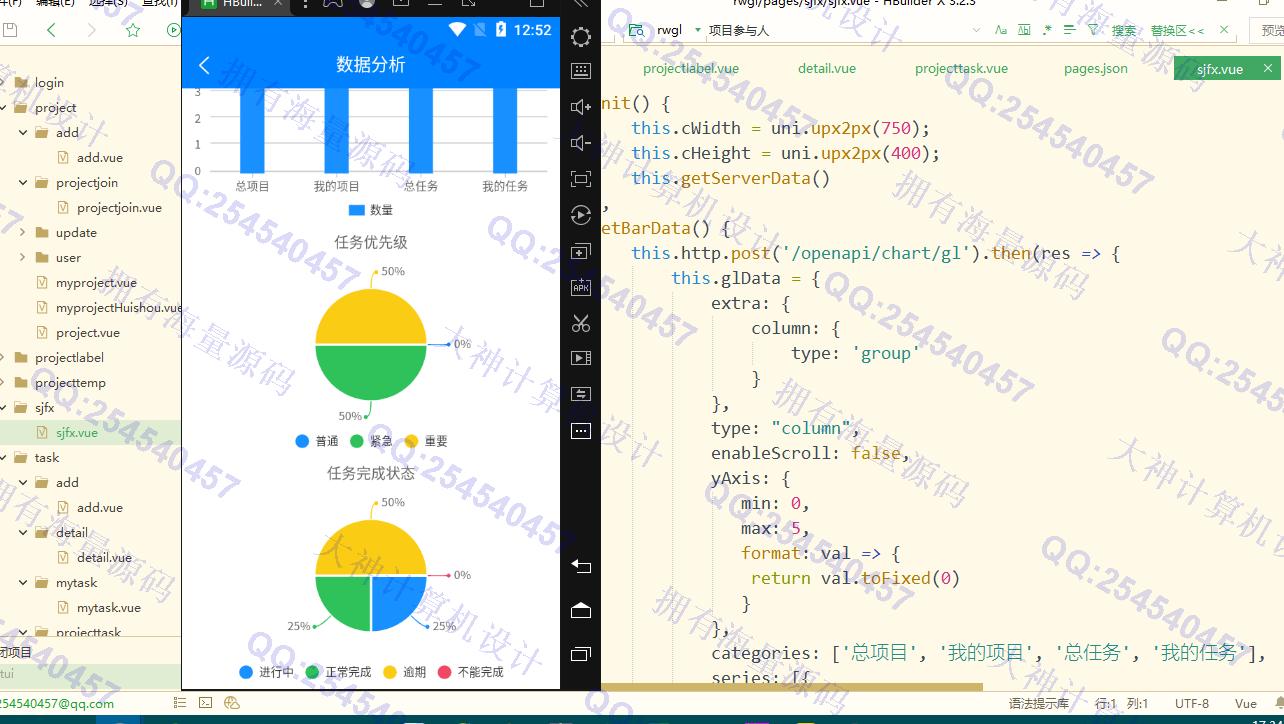Click 语法提示库 in status bar
1284x724 pixels.
tap(1039, 703)
